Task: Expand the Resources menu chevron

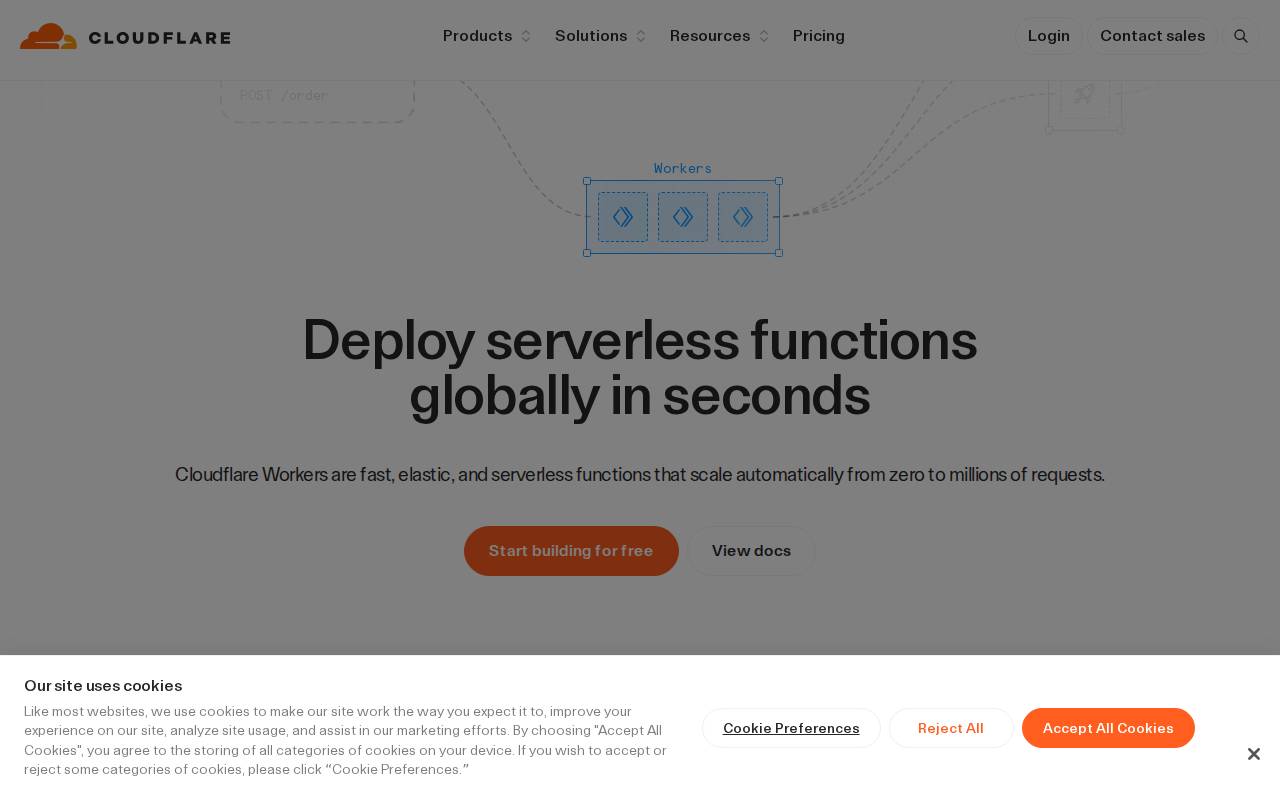Action: tap(764, 36)
